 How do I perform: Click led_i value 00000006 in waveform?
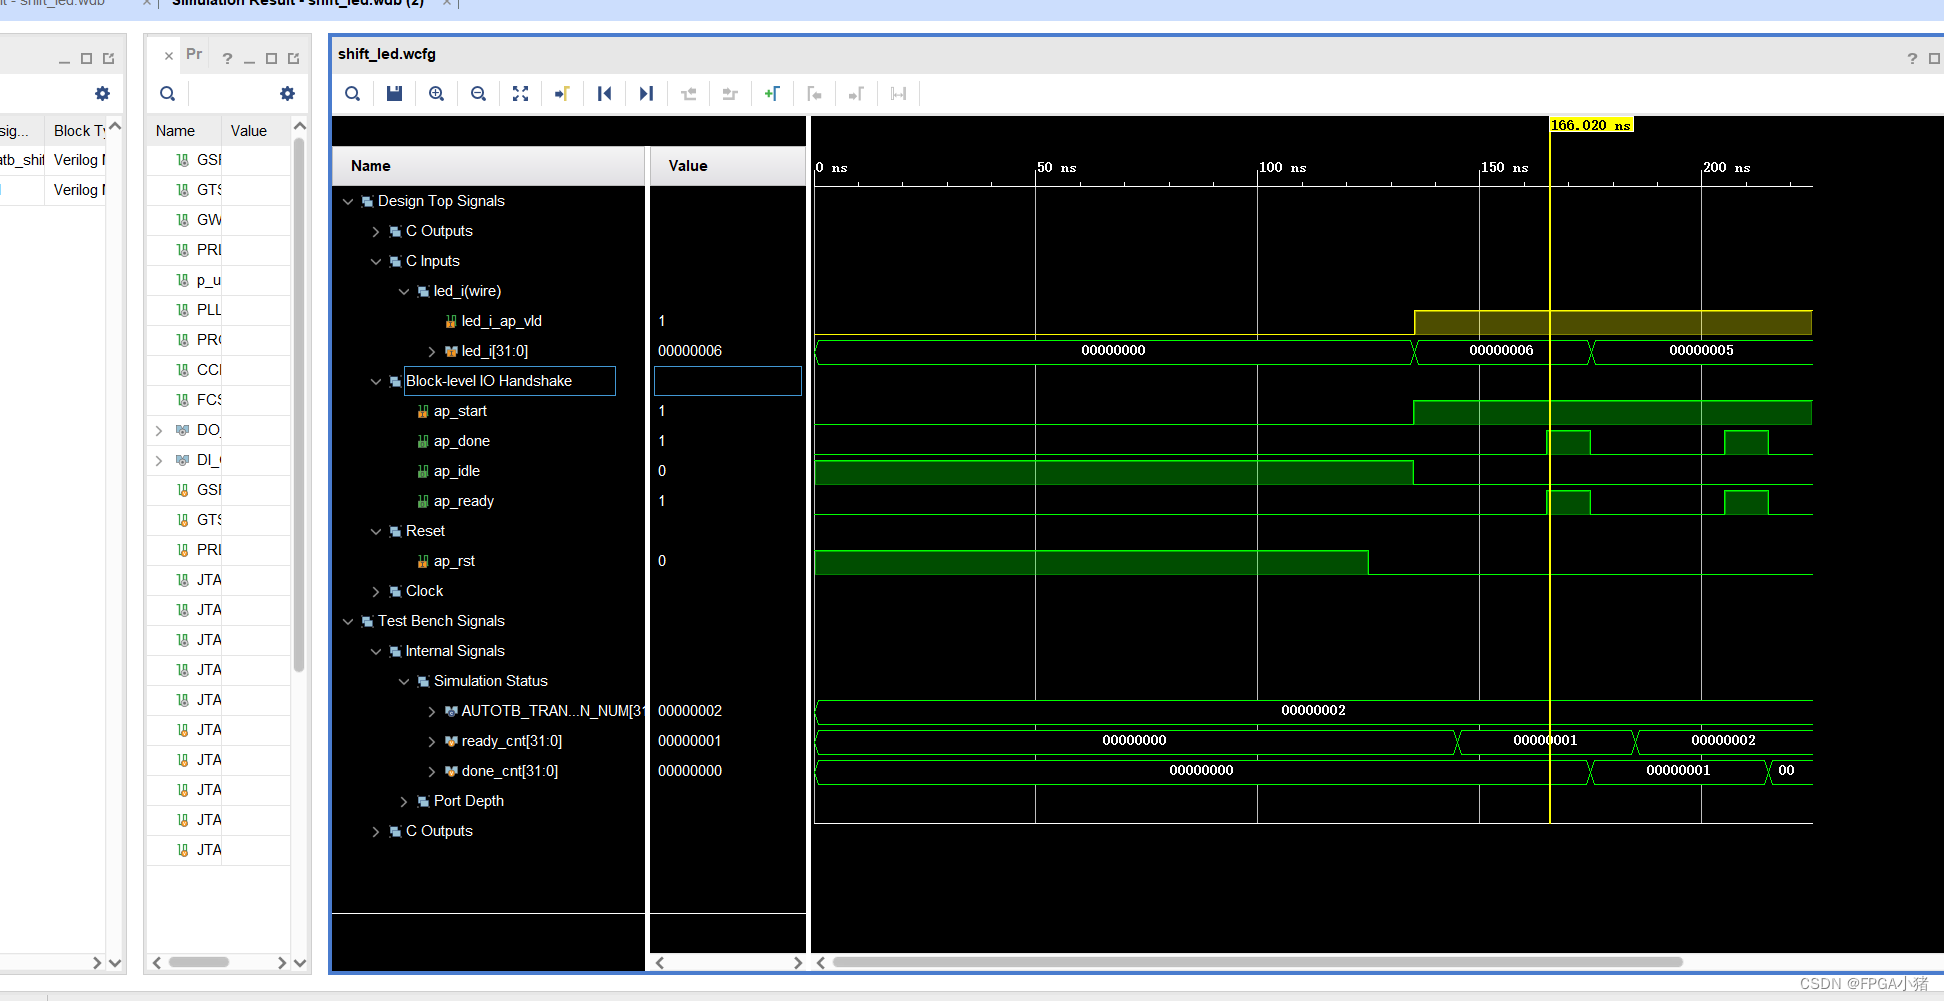pos(1501,351)
